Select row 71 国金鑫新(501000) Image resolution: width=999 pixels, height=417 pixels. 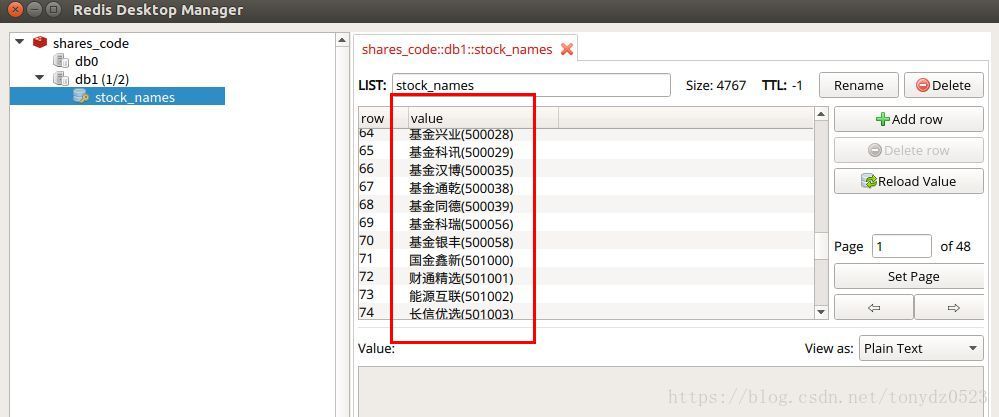click(585, 260)
